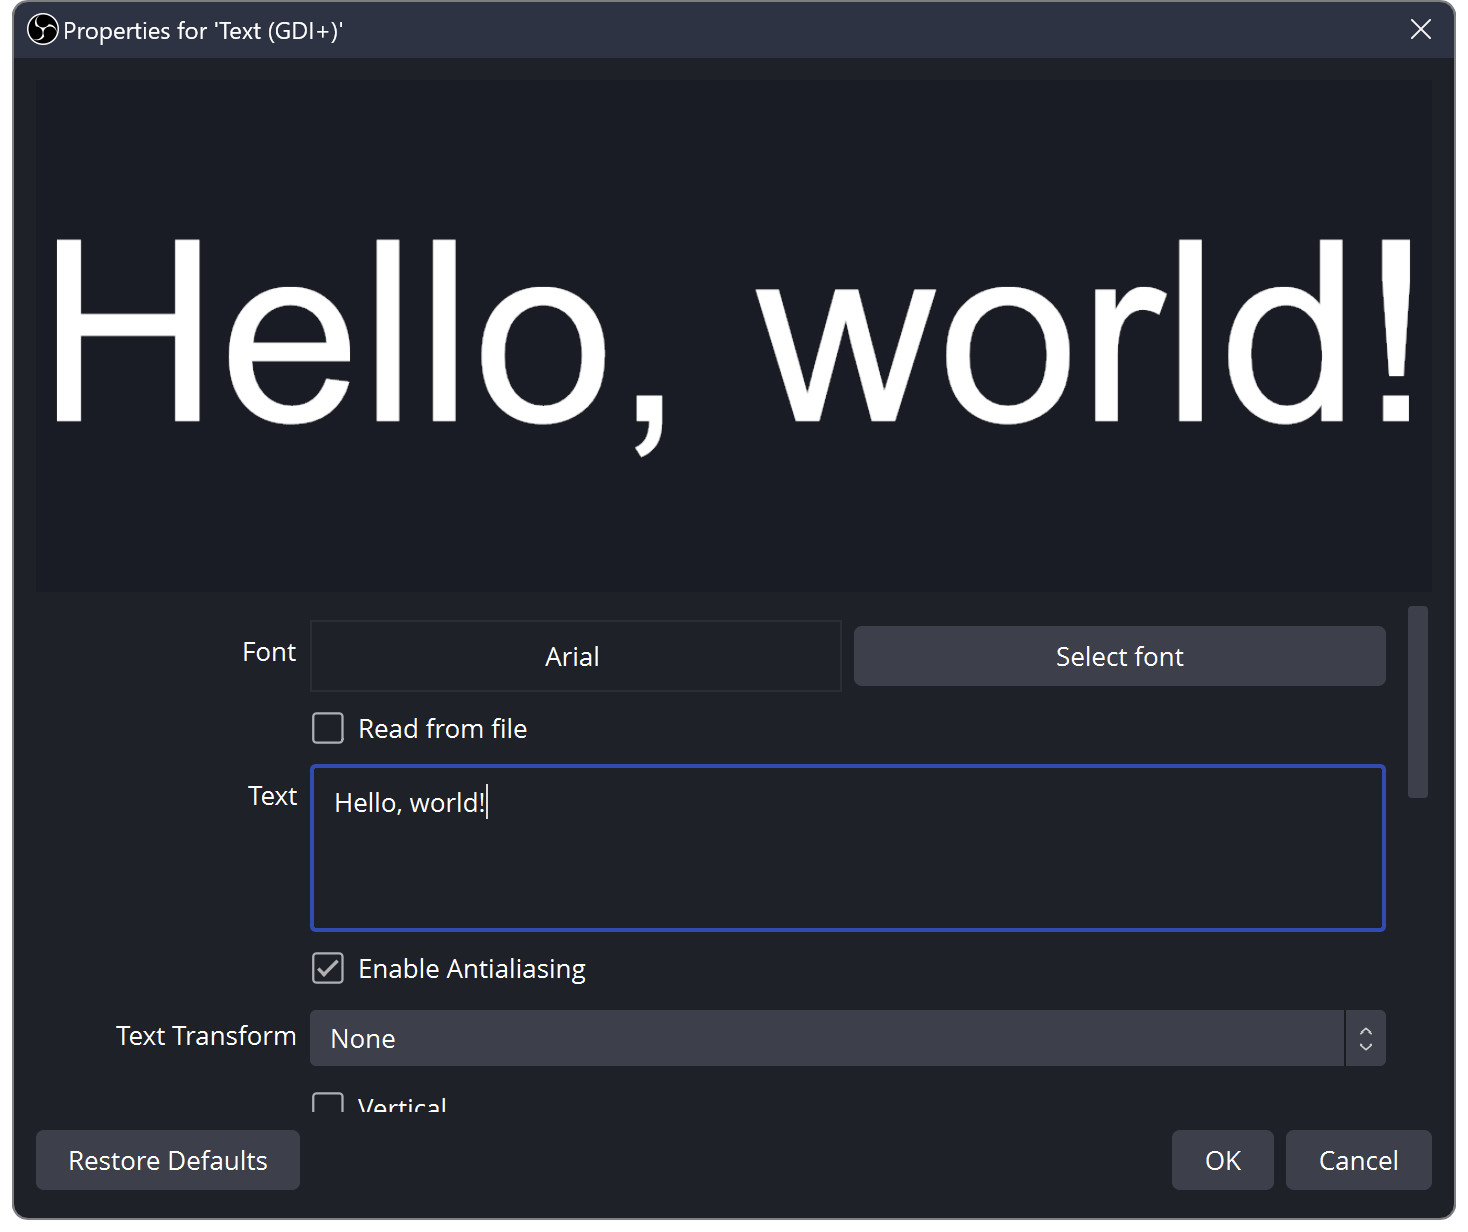Click OK to confirm the properties
Screen dimensions: 1468x1232
[x=1222, y=1160]
